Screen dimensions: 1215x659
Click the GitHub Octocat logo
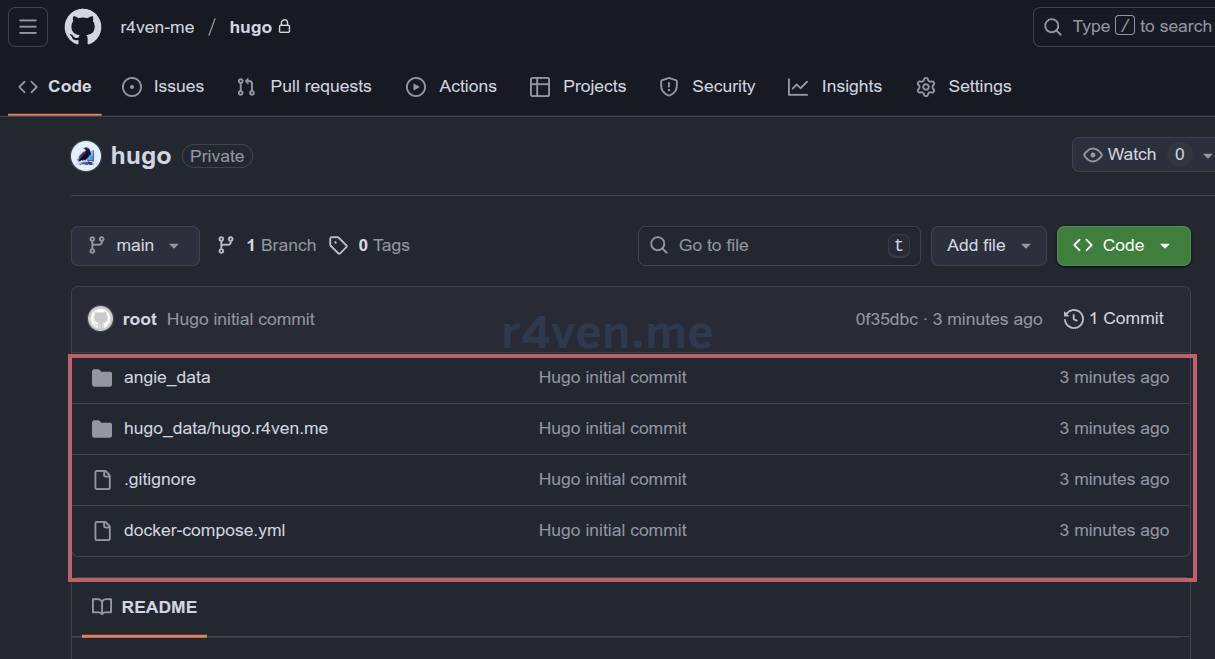83,27
